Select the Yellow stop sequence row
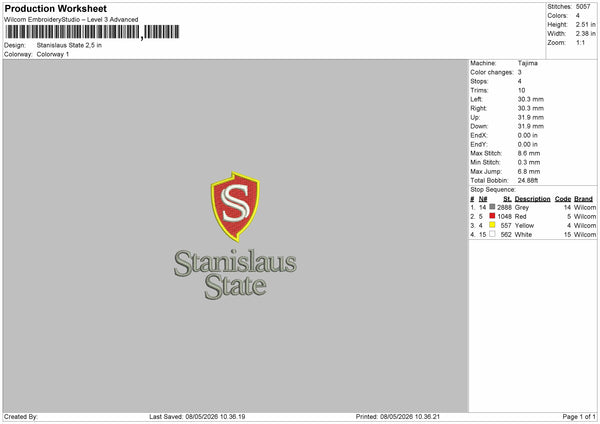The height and width of the screenshot is (424, 600). click(x=533, y=225)
